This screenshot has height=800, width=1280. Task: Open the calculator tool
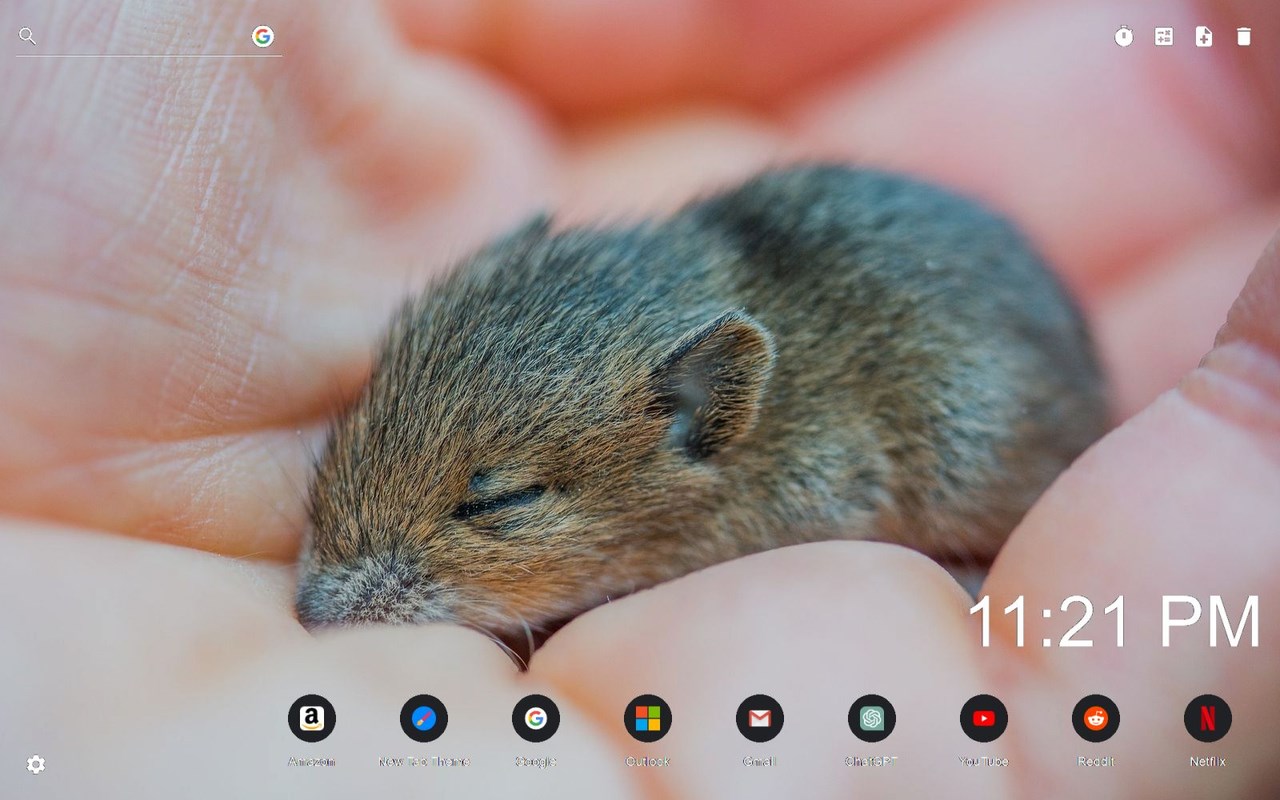pos(1164,37)
